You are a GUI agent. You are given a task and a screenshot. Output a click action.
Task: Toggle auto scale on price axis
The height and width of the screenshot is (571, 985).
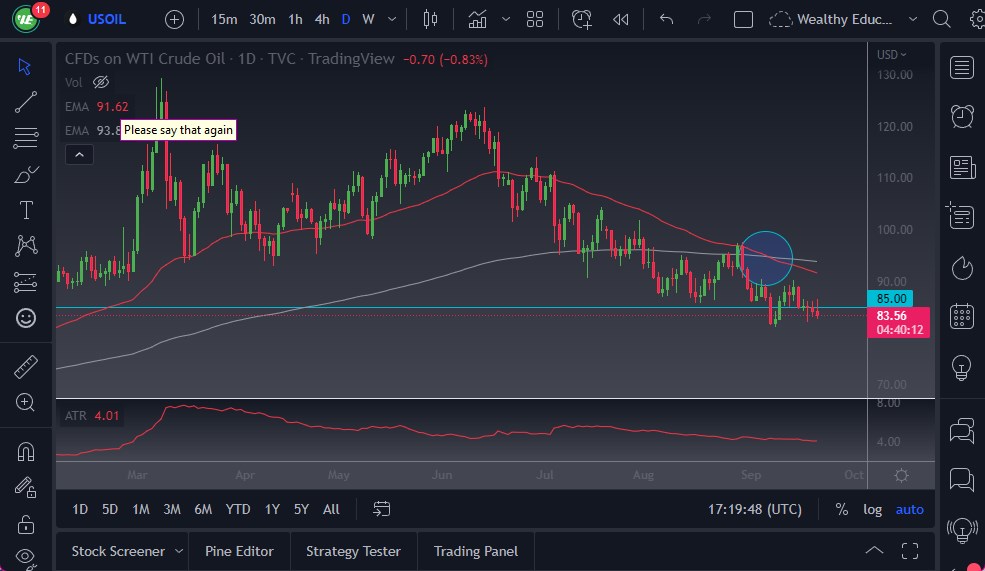[910, 509]
